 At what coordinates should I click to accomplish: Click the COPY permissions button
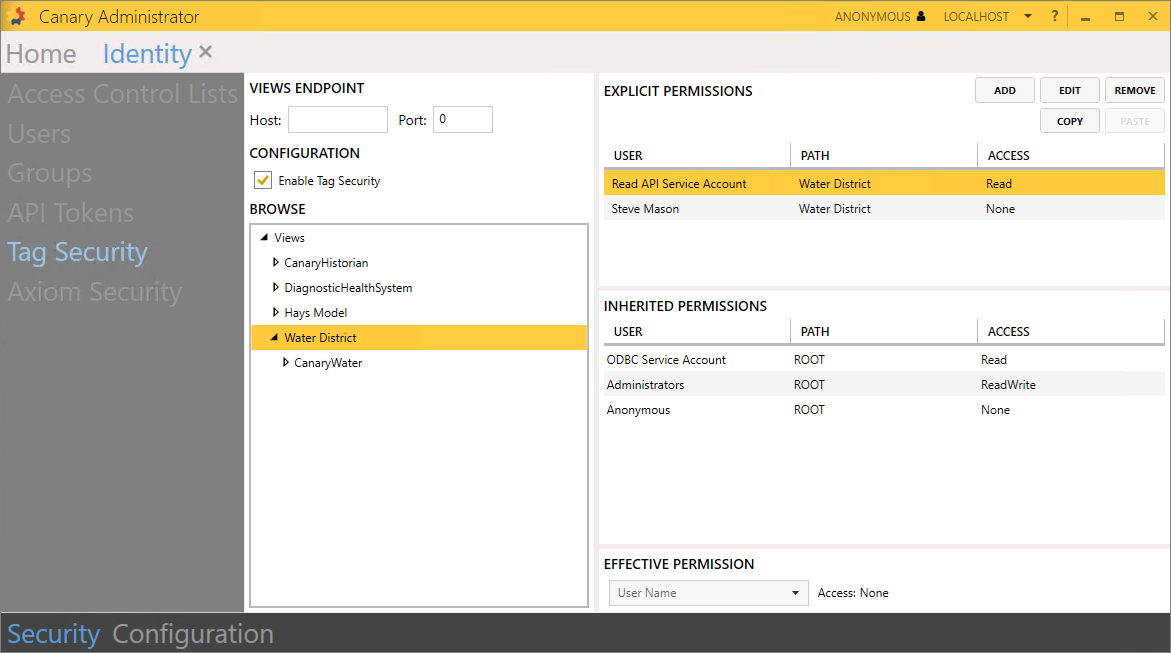(1069, 121)
